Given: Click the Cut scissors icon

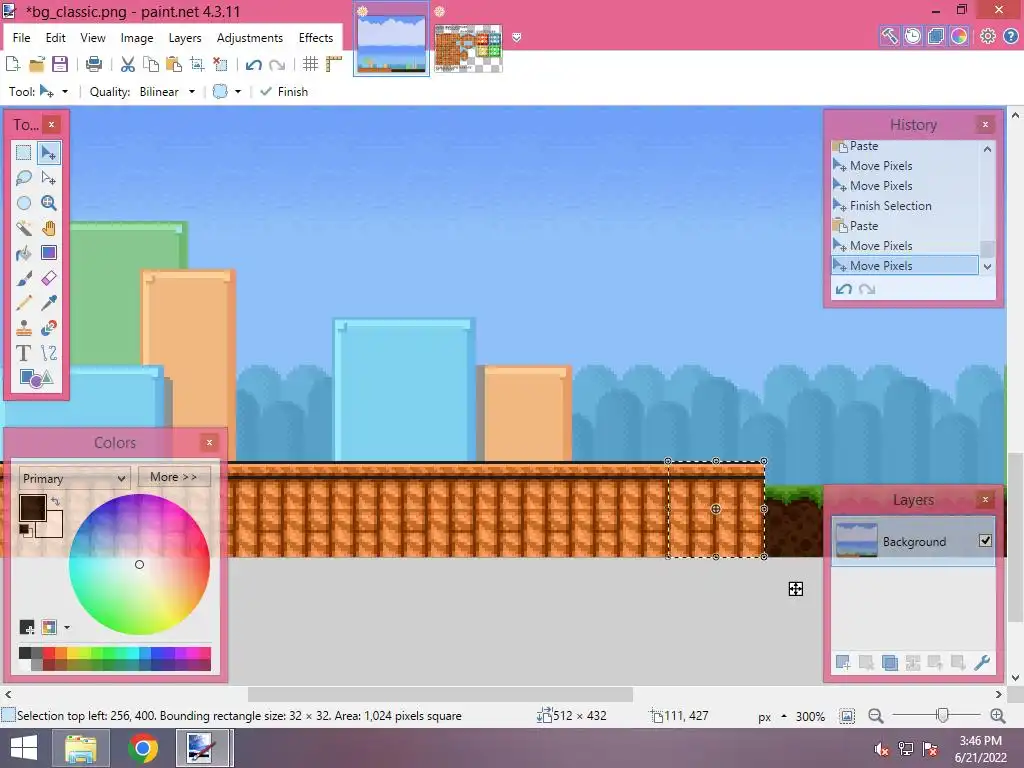Looking at the screenshot, I should 128,64.
